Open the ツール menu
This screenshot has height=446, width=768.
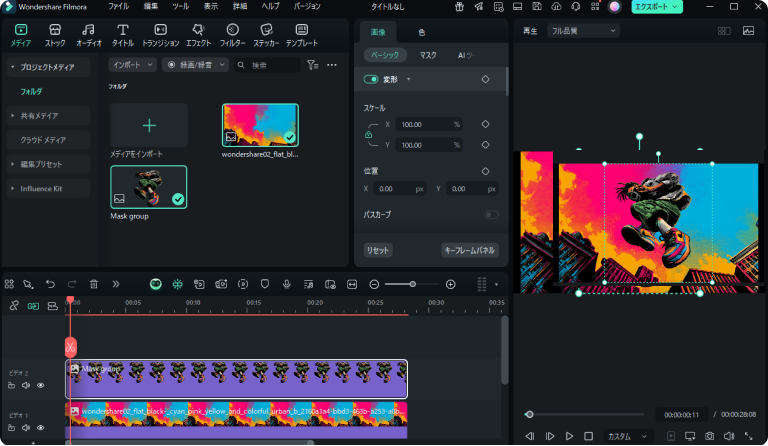[x=180, y=6]
